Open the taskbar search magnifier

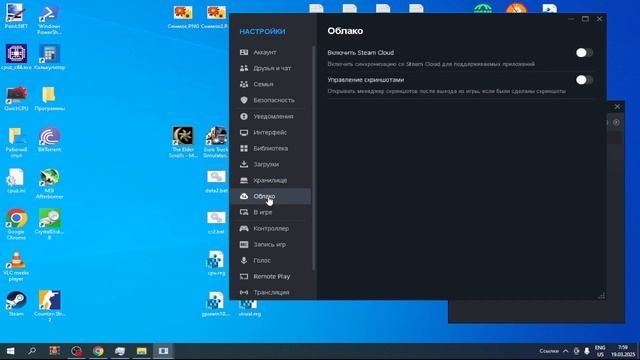32,351
